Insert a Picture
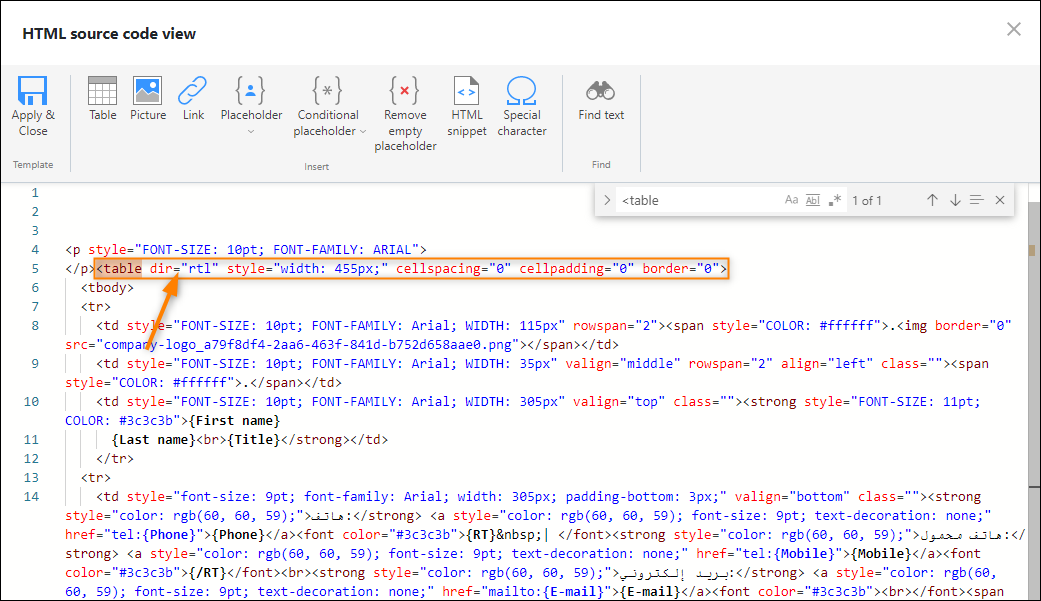 pyautogui.click(x=147, y=98)
